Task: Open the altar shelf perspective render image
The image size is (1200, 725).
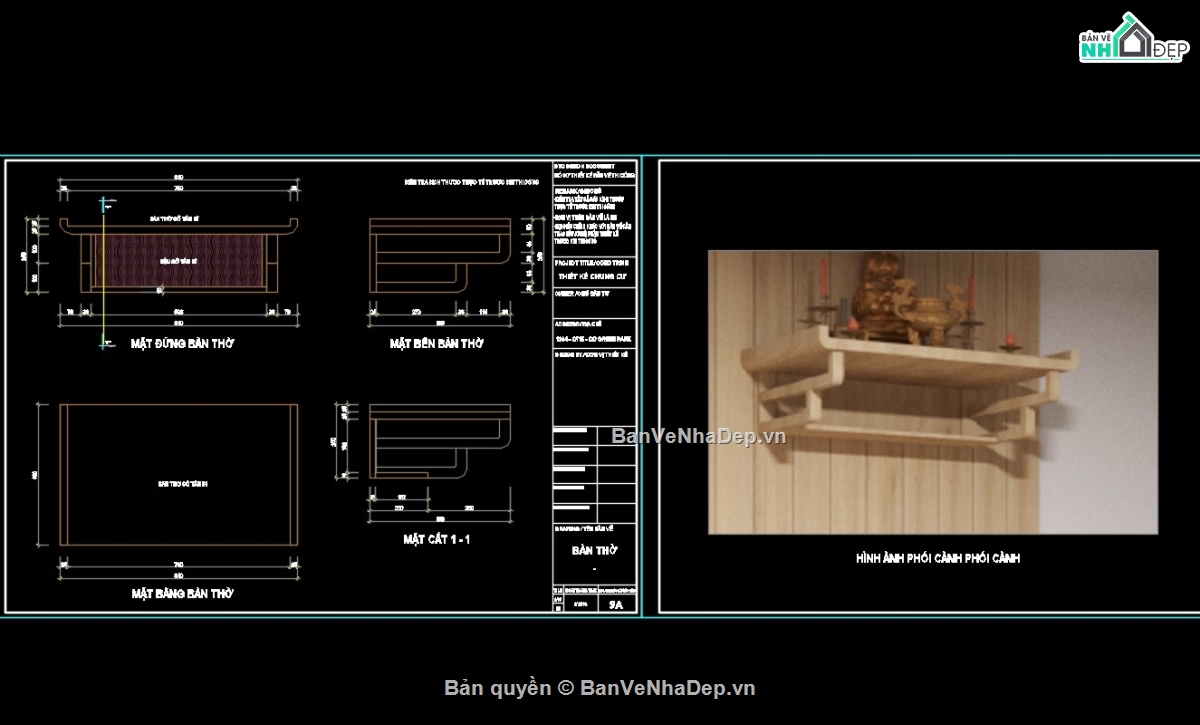Action: [933, 391]
